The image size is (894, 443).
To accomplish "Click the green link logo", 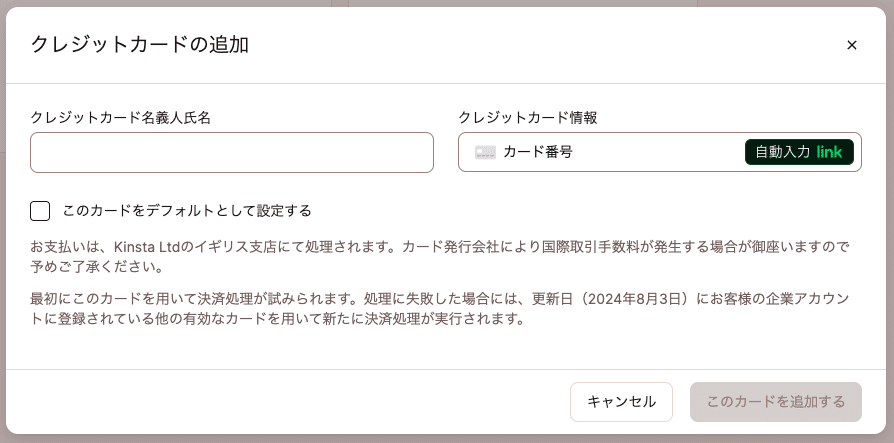I will (829, 152).
